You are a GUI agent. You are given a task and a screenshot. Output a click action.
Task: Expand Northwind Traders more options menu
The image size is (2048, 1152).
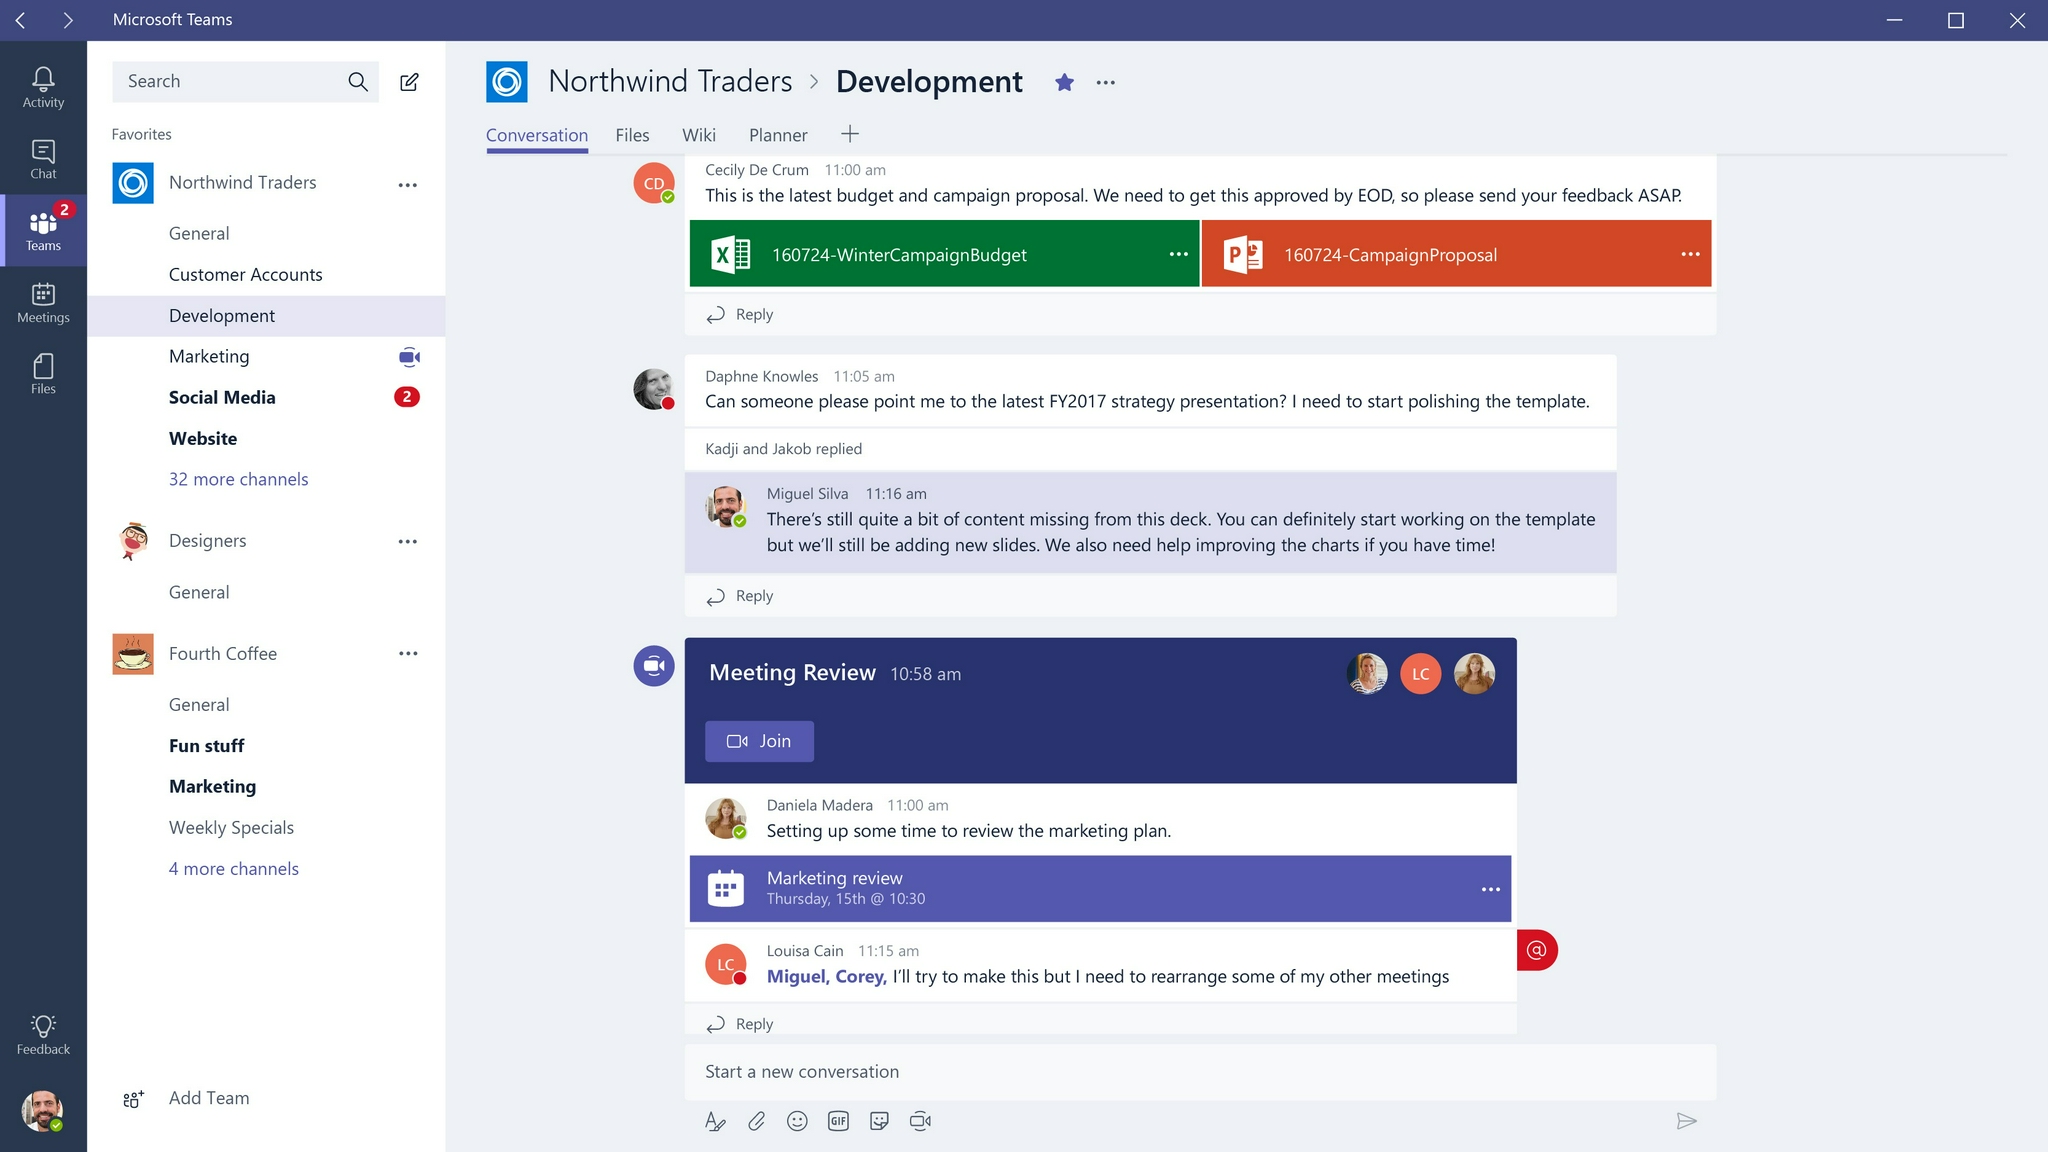pos(407,183)
